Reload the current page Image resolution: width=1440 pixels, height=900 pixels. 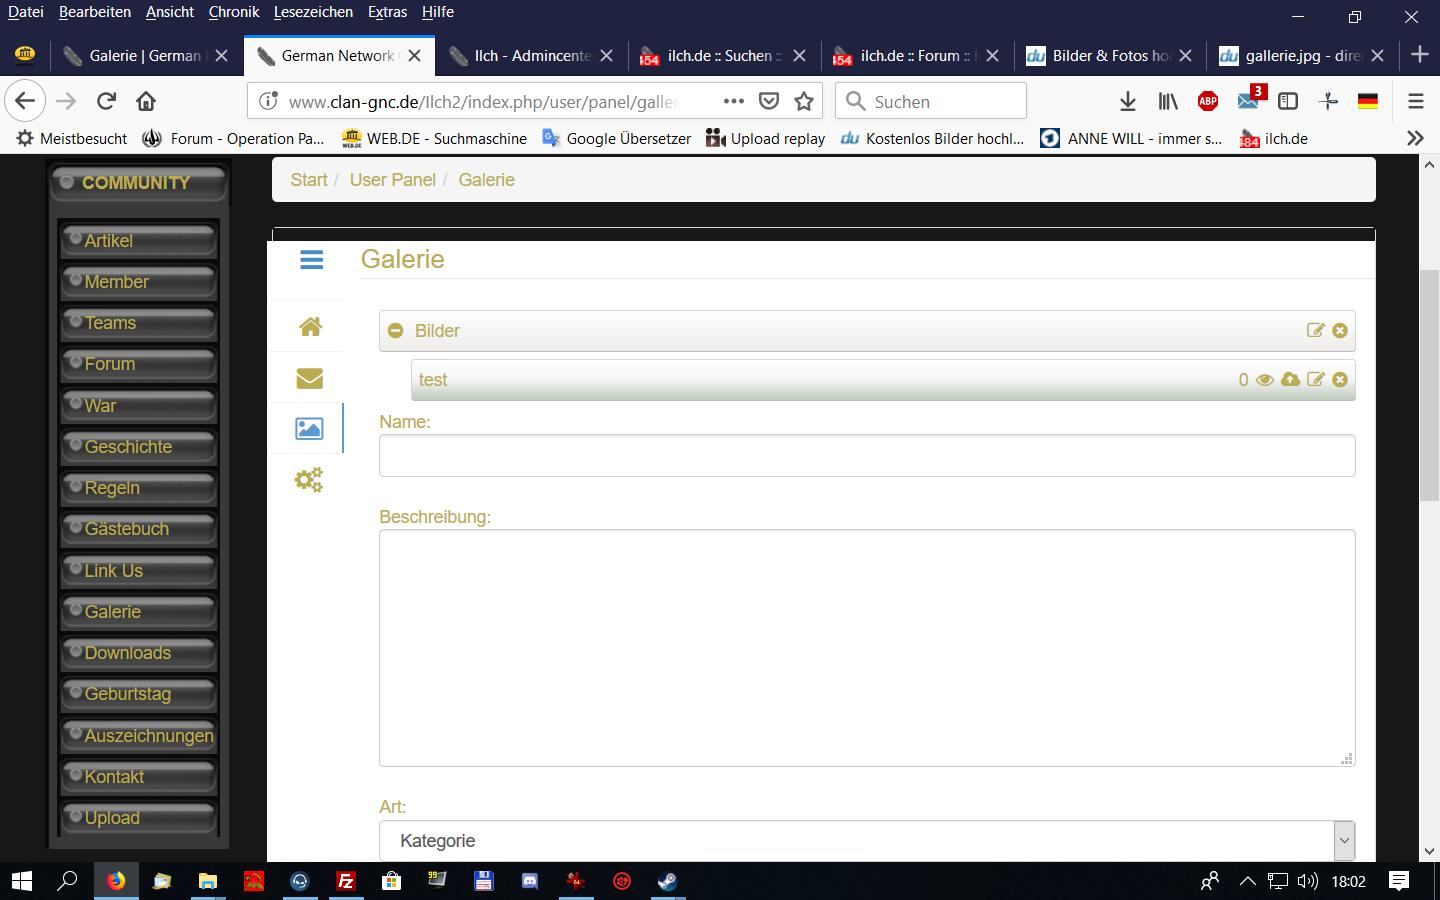pyautogui.click(x=106, y=101)
